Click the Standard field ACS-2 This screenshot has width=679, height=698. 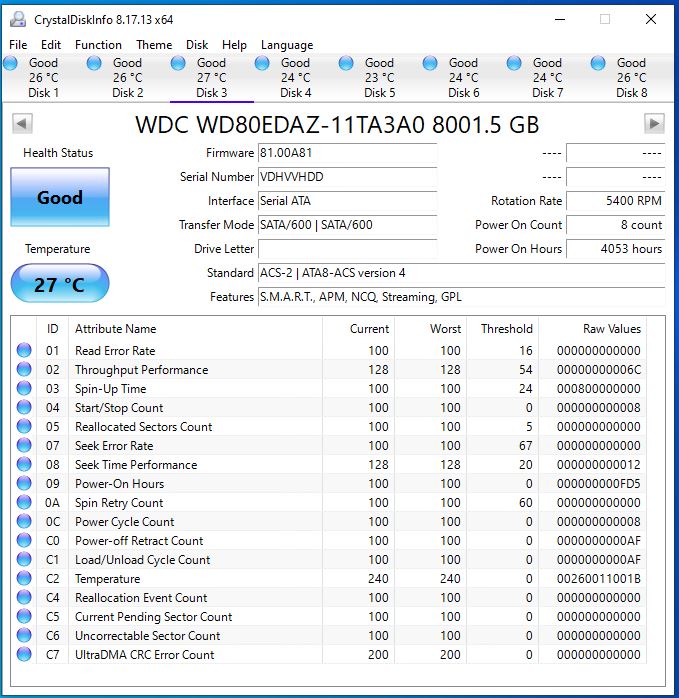(462, 273)
